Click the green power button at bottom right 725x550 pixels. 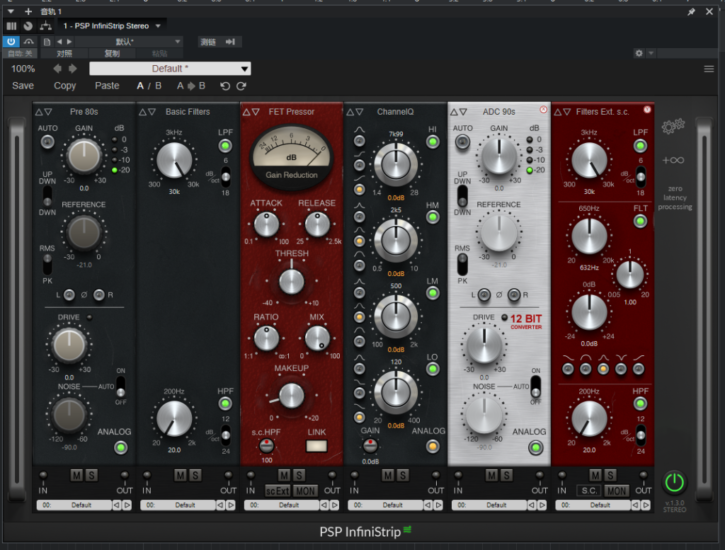(675, 482)
